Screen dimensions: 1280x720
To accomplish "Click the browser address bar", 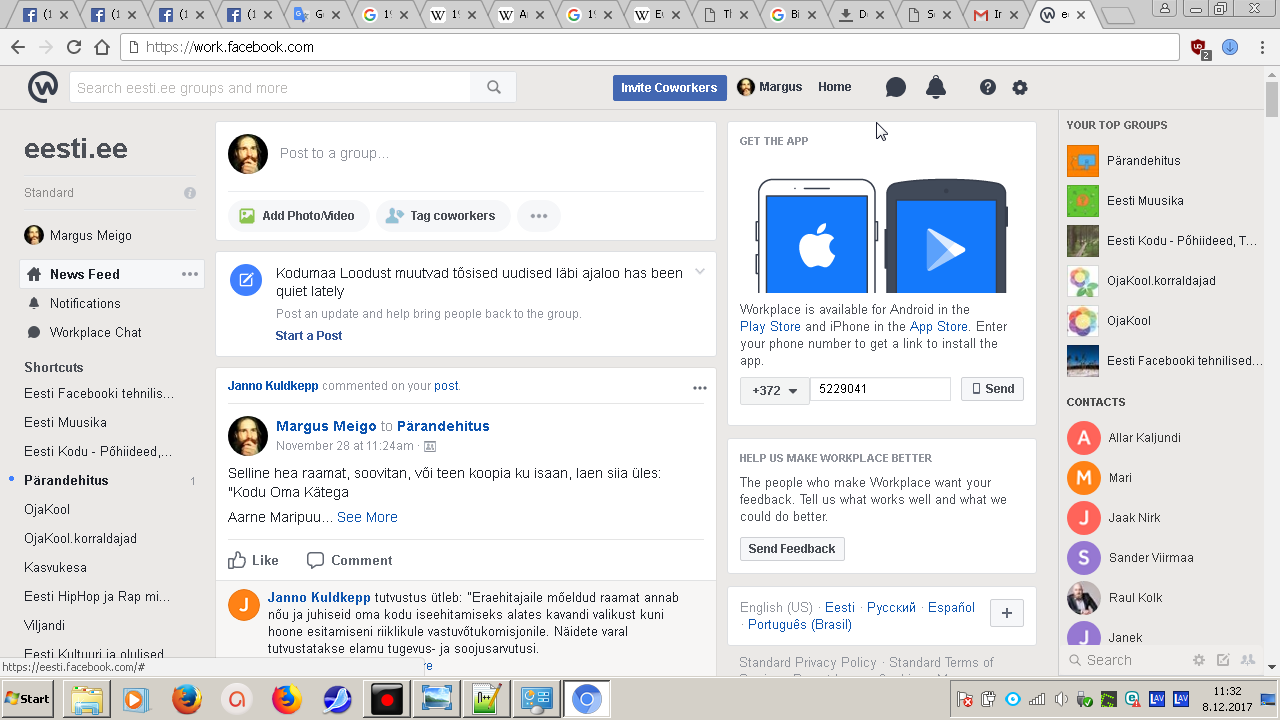I will click(650, 47).
